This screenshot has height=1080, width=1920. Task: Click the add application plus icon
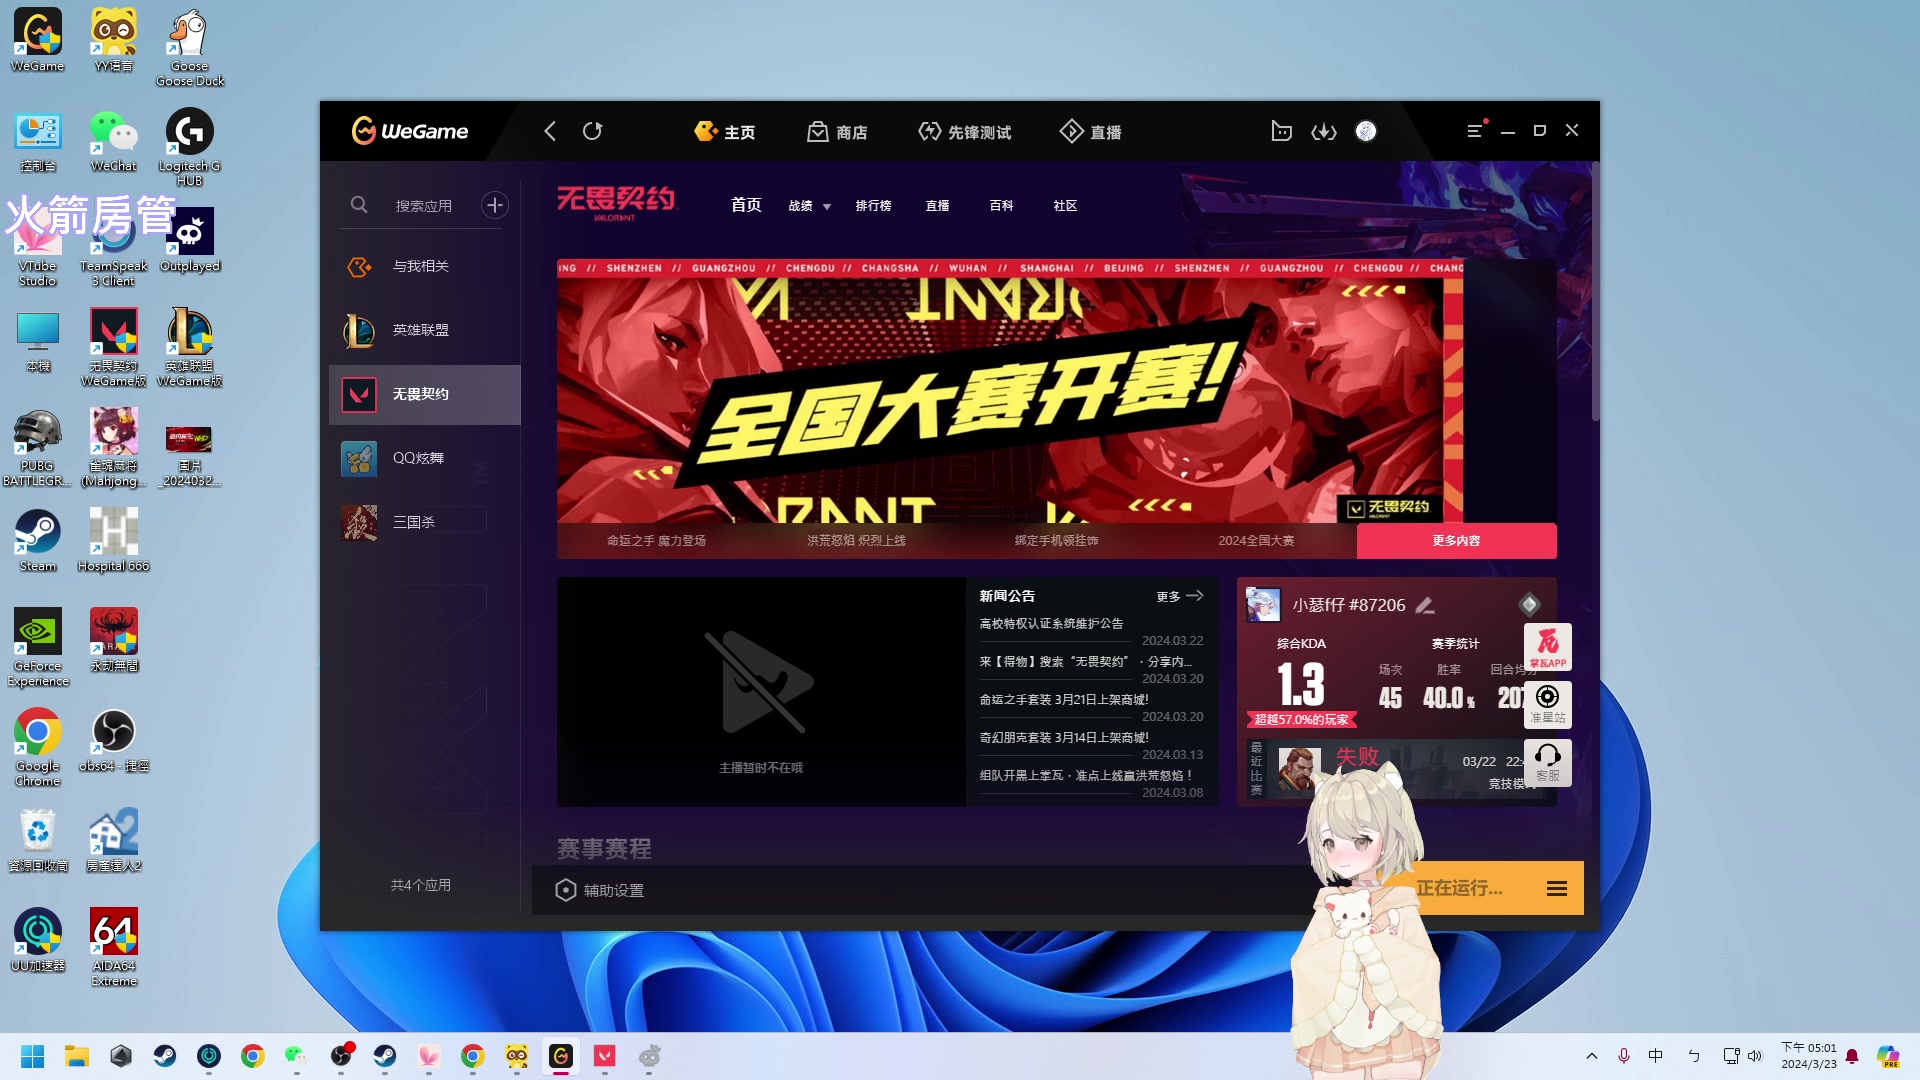tap(495, 205)
